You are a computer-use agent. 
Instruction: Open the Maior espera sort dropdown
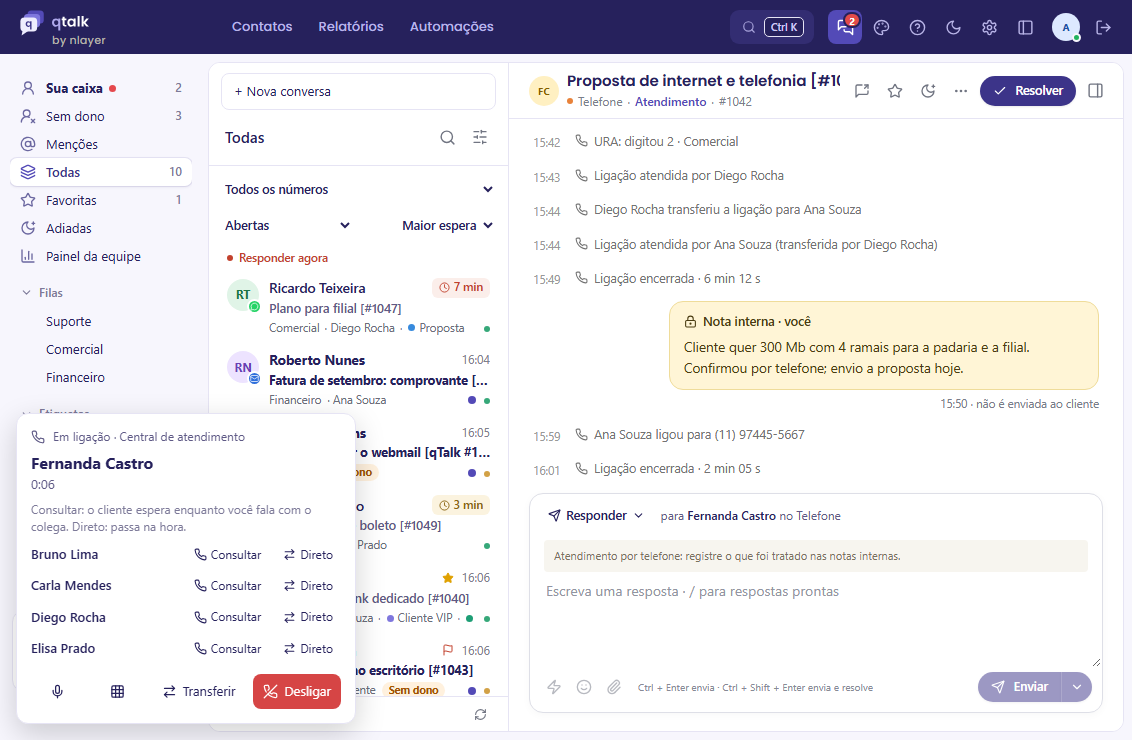448,225
